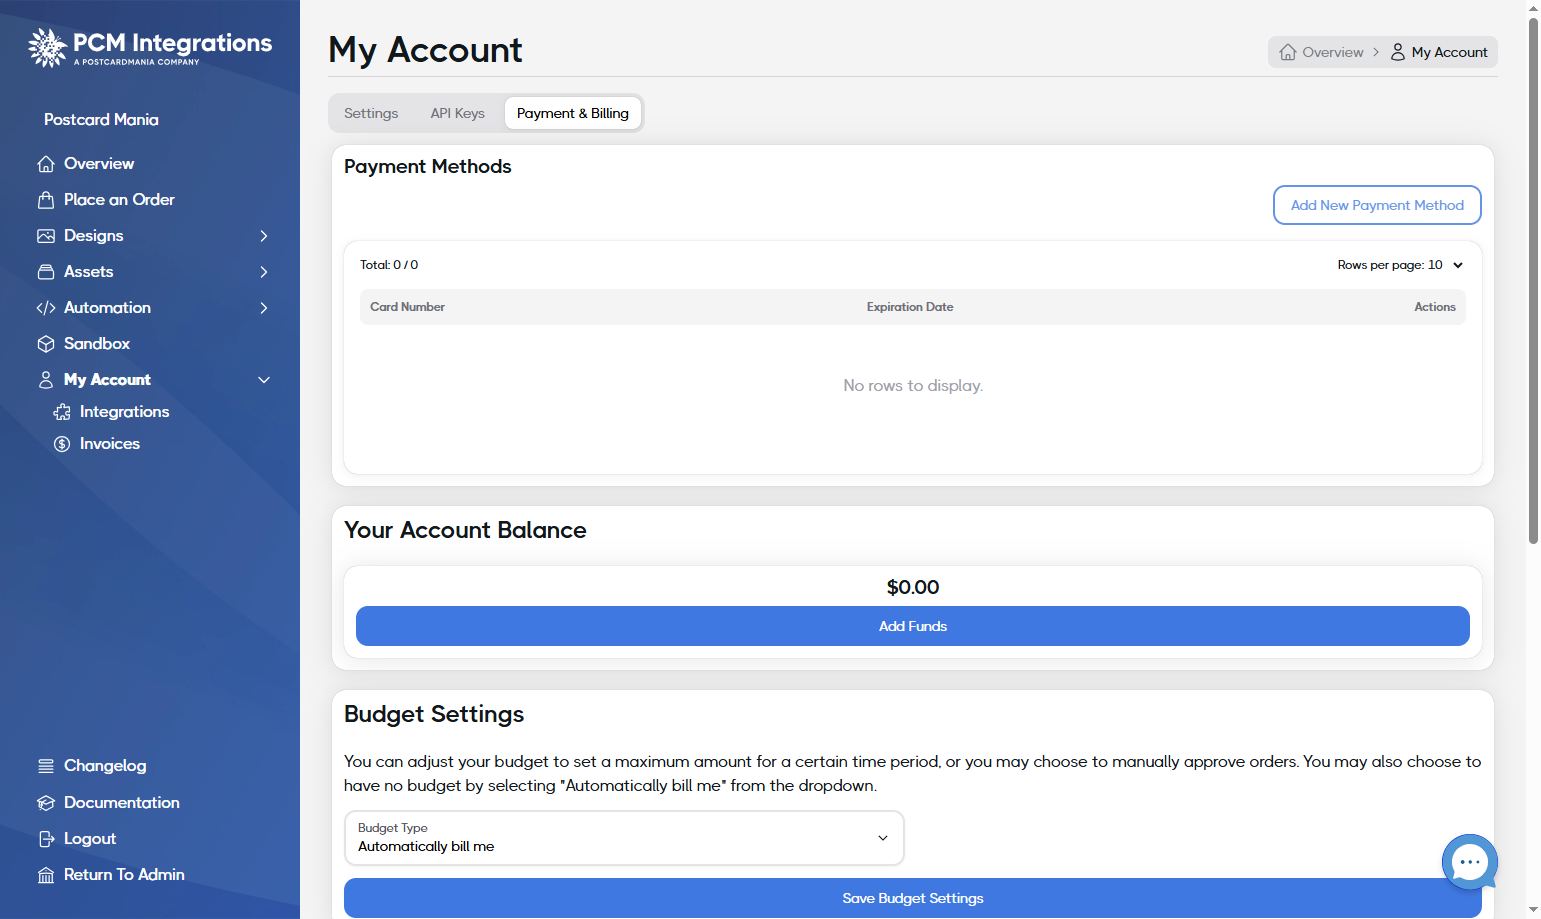Click the Actions column header
The height and width of the screenshot is (919, 1541).
click(x=1435, y=307)
